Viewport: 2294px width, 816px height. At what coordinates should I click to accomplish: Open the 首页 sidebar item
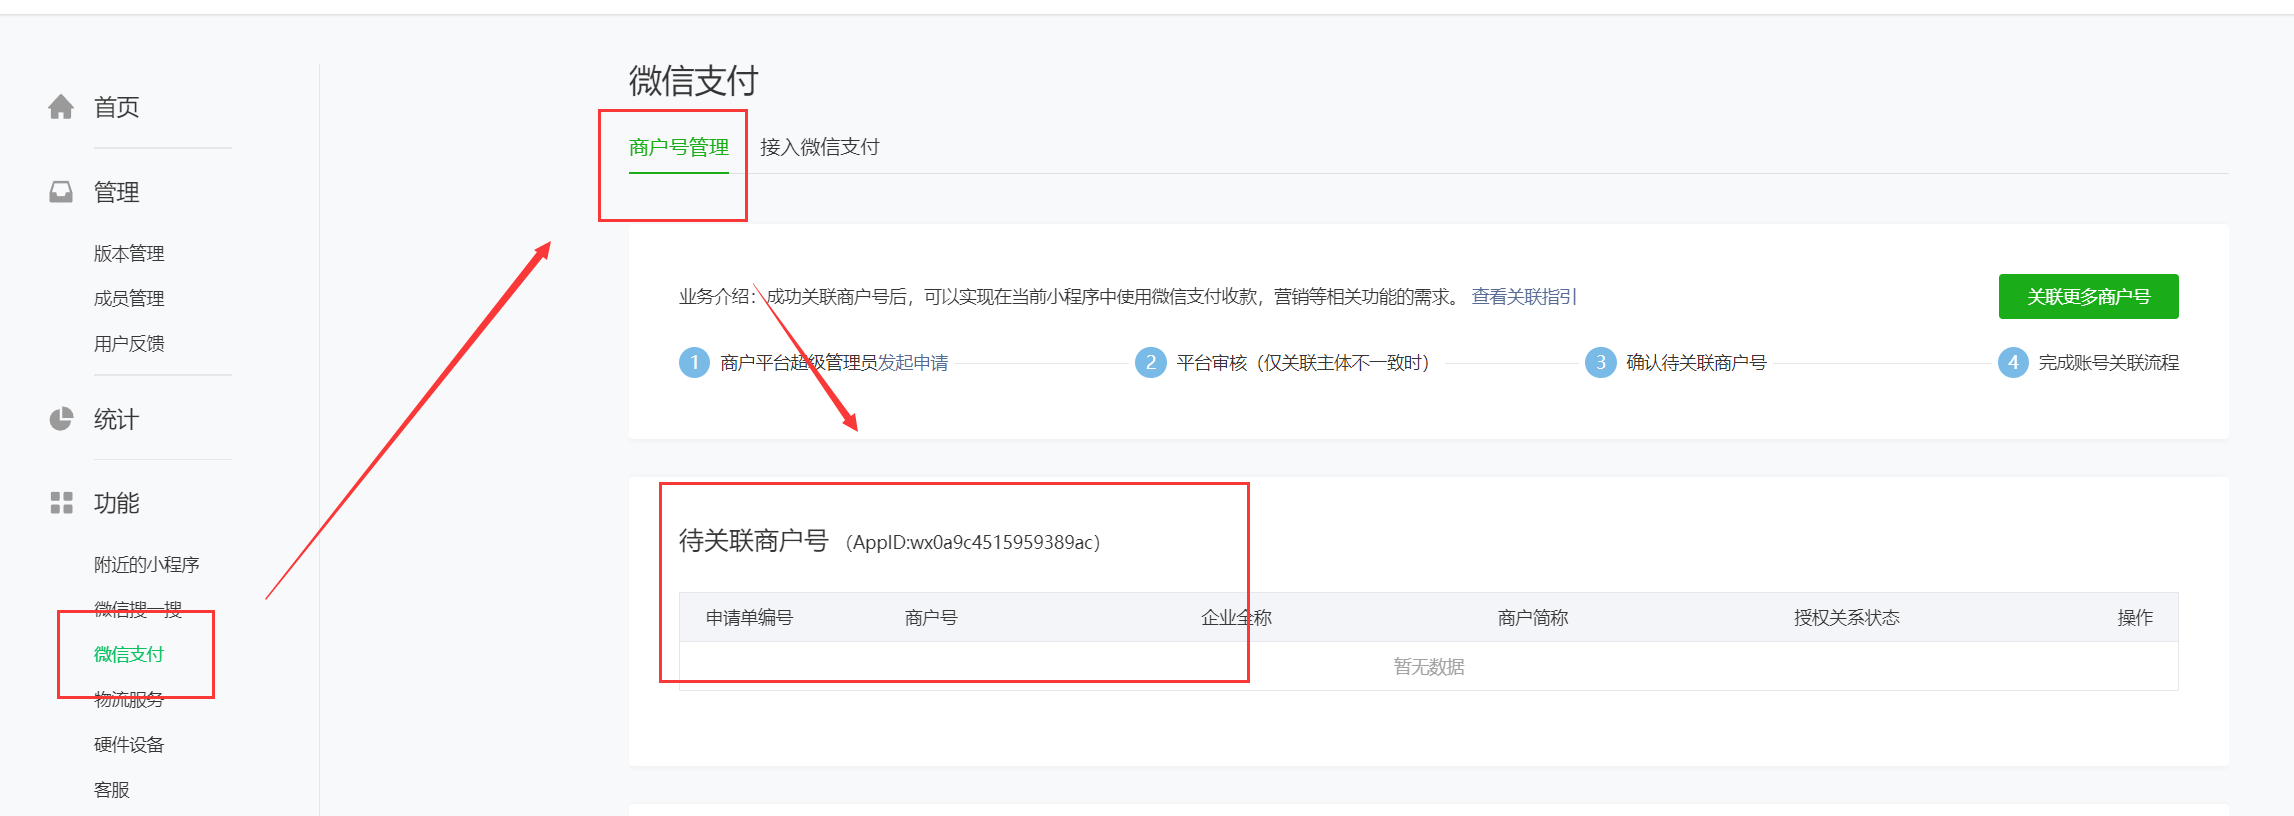116,107
